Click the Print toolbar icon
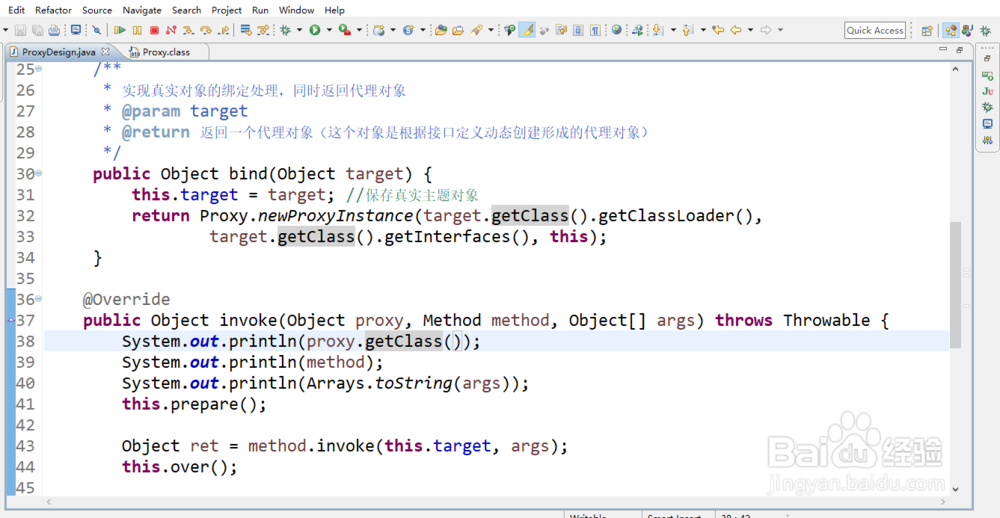The image size is (1000, 518). click(54, 30)
